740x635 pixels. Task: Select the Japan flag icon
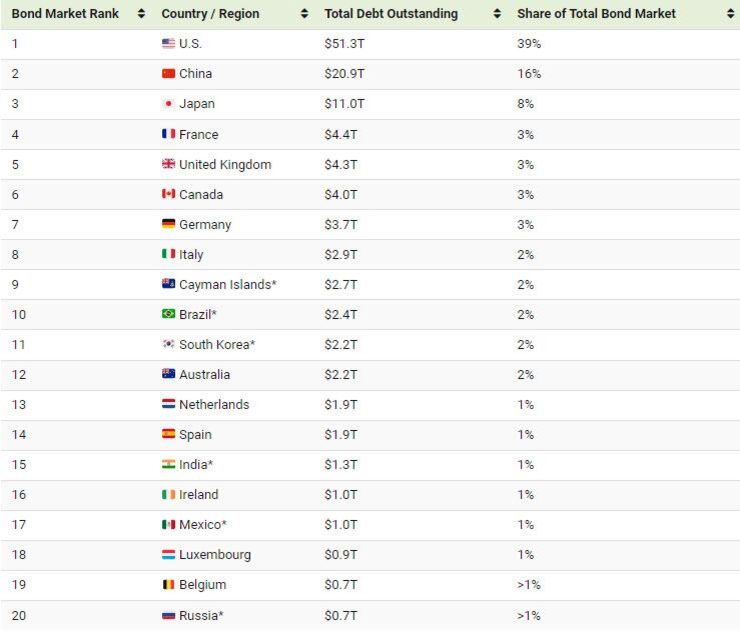(x=168, y=103)
